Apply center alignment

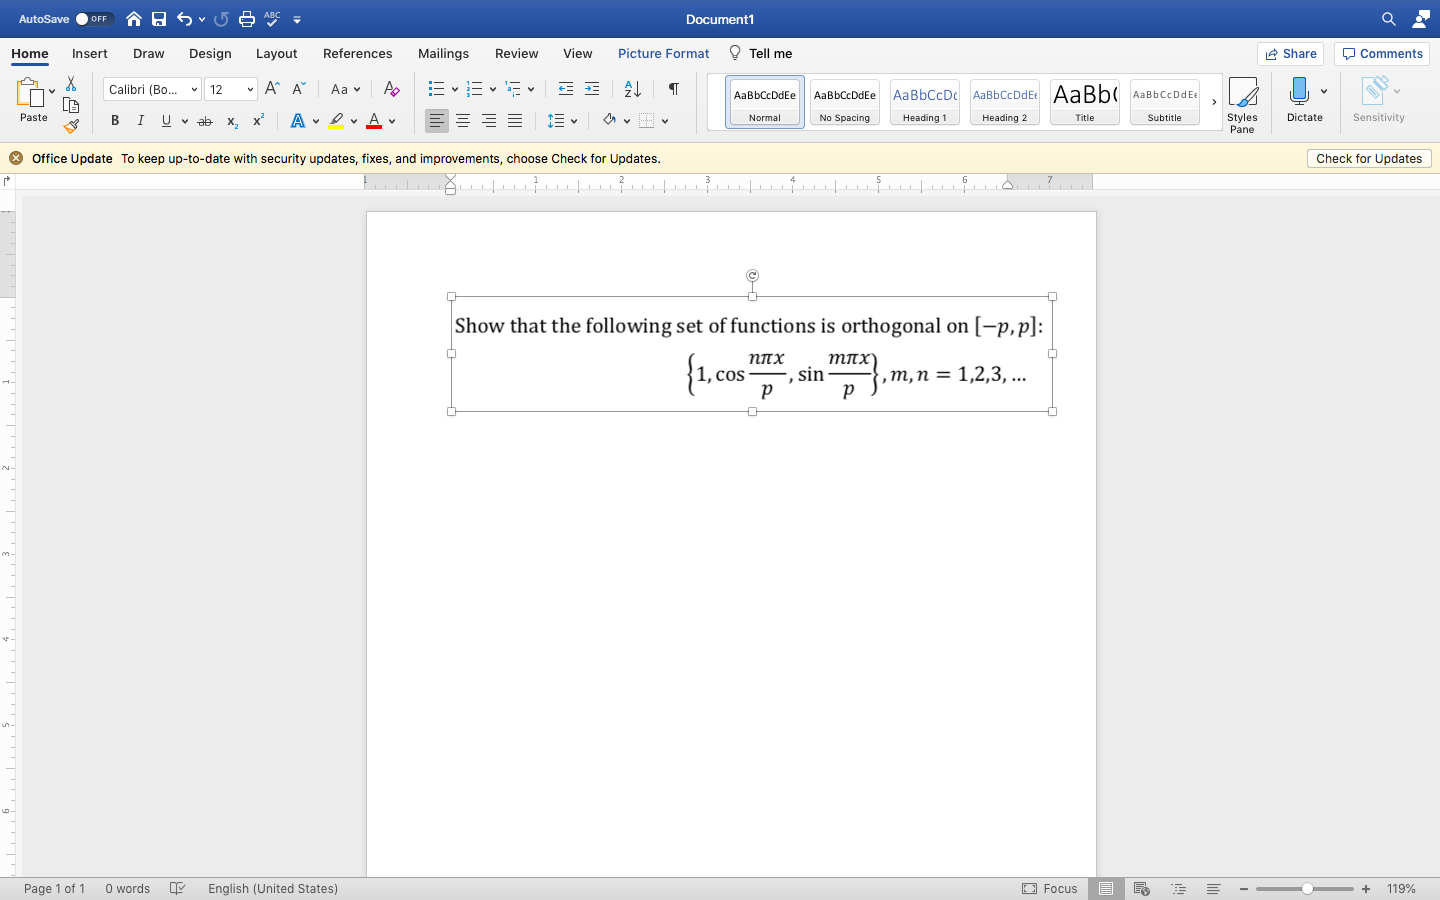462,121
